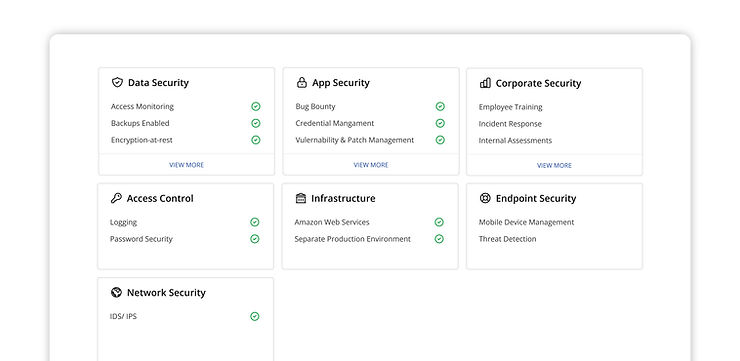Open View More under Corporate Security
The image size is (740, 361).
pos(554,165)
